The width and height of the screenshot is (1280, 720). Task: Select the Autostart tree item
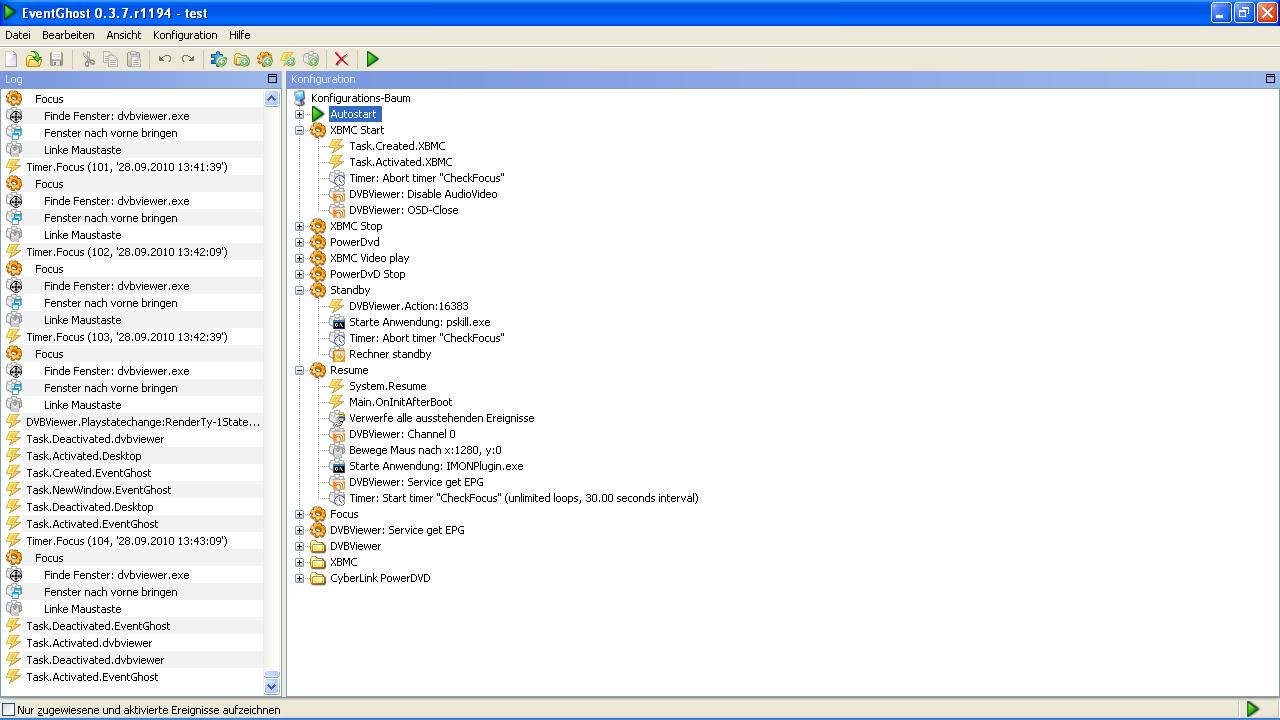[x=353, y=114]
